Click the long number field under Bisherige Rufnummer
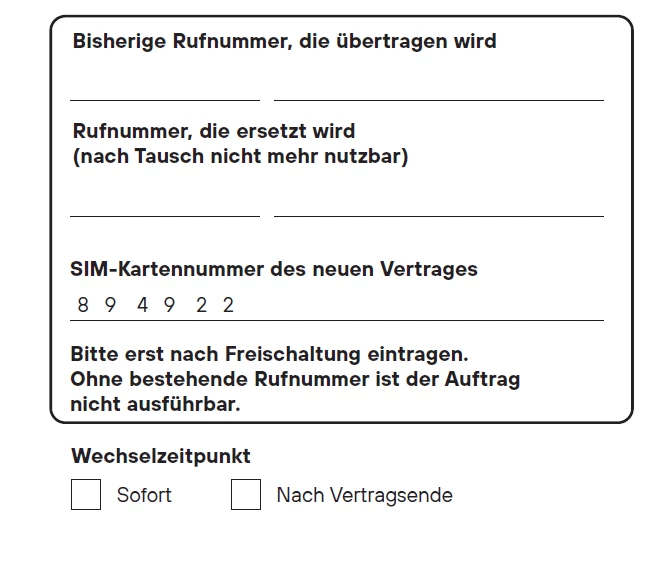This screenshot has width=671, height=561. [438, 86]
